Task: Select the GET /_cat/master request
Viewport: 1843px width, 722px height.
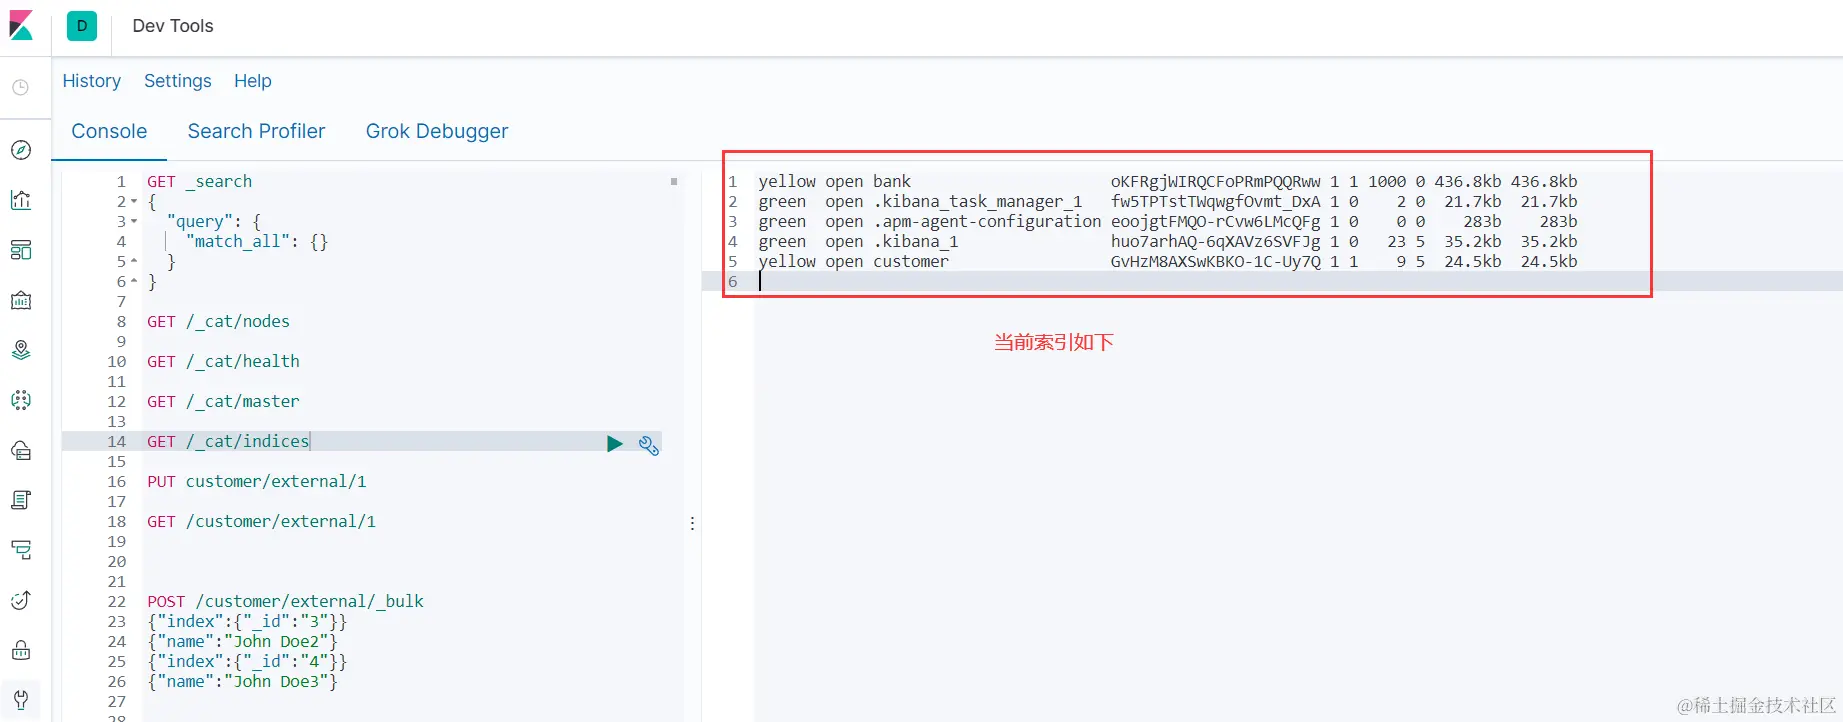Action: (223, 402)
